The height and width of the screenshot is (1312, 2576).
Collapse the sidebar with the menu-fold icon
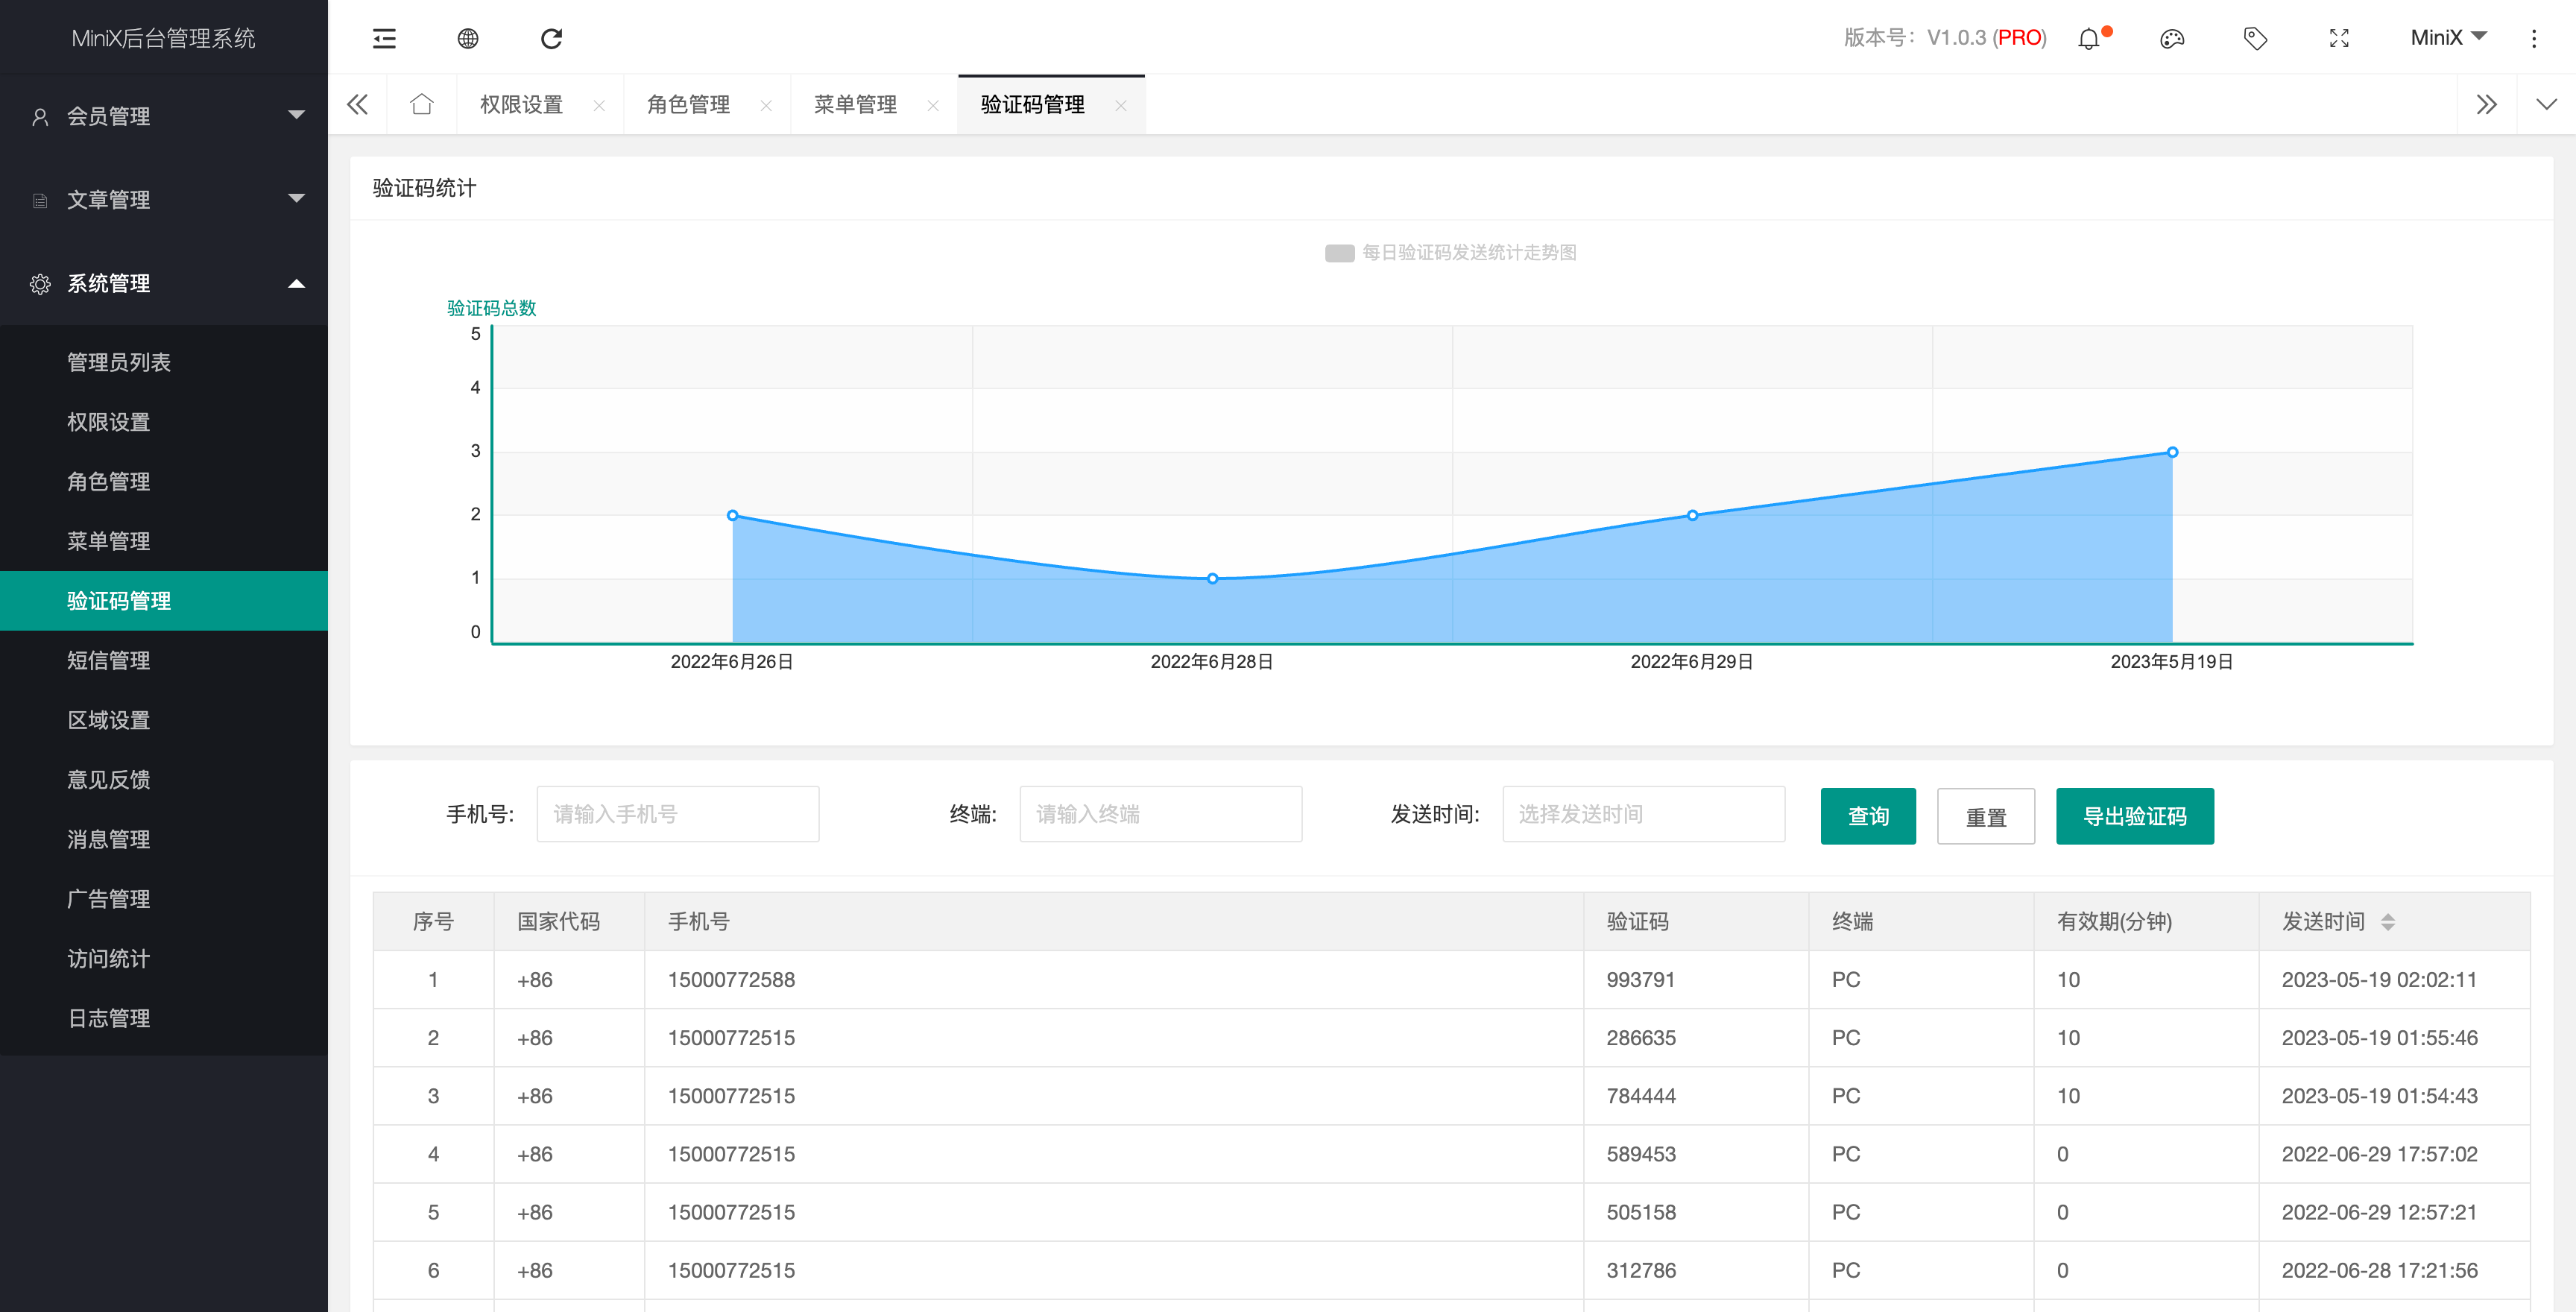click(x=384, y=38)
